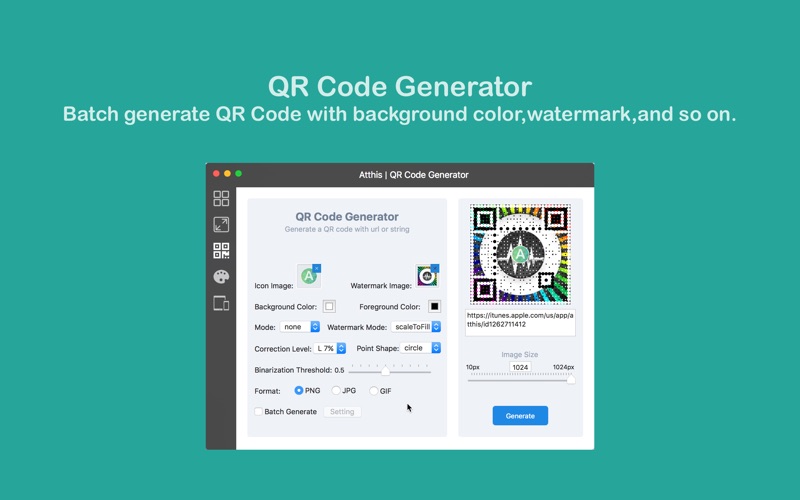Open the grid dashboard sidebar icon
This screenshot has width=800, height=500.
(x=221, y=199)
